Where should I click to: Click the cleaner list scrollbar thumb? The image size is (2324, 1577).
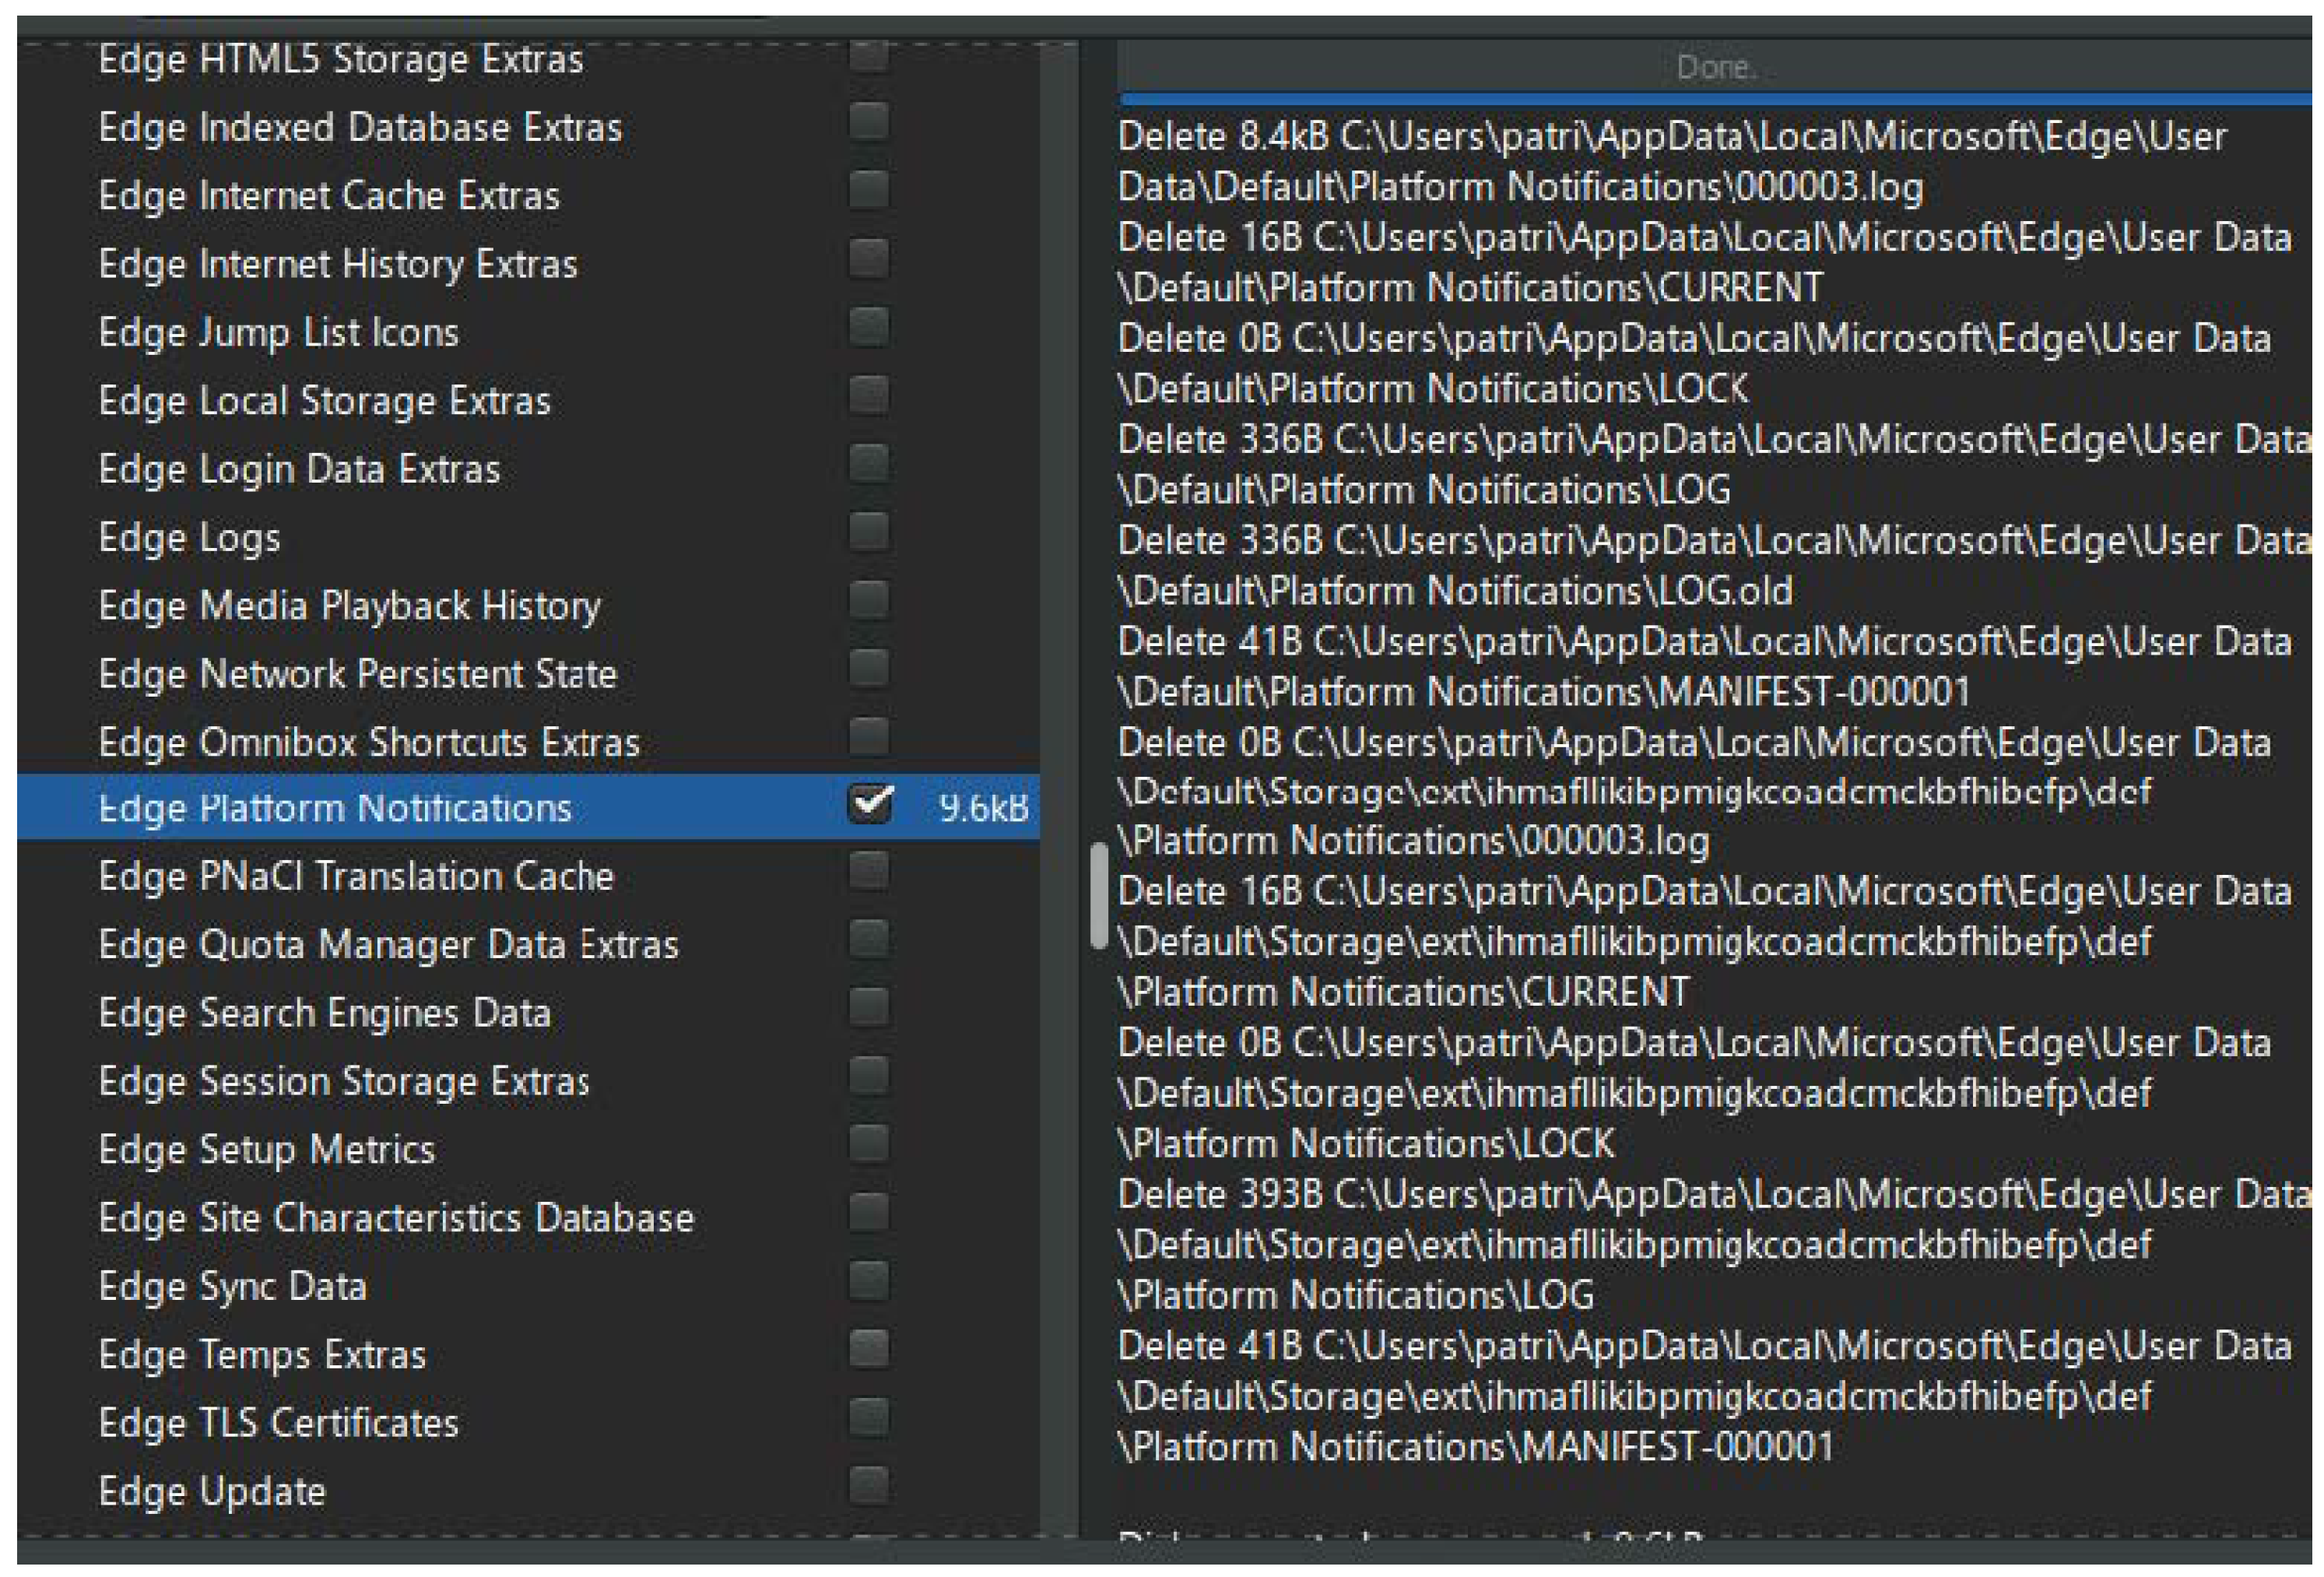(x=1099, y=895)
